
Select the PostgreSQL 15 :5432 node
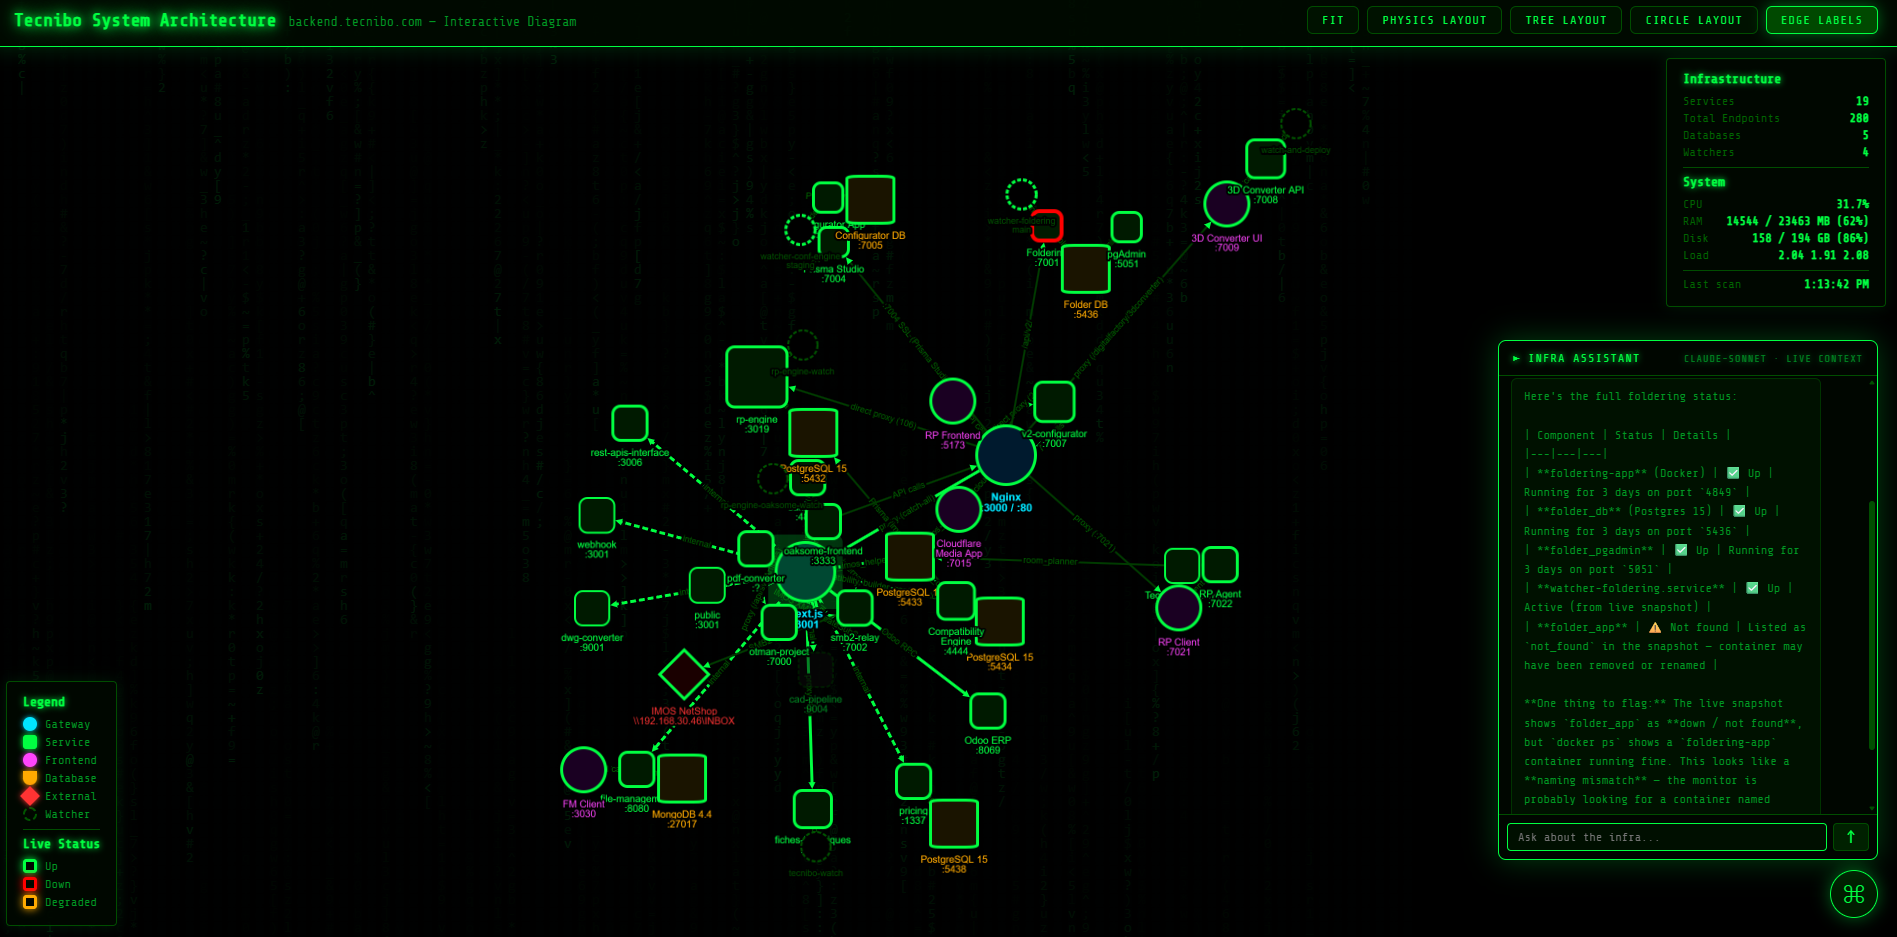(x=813, y=433)
